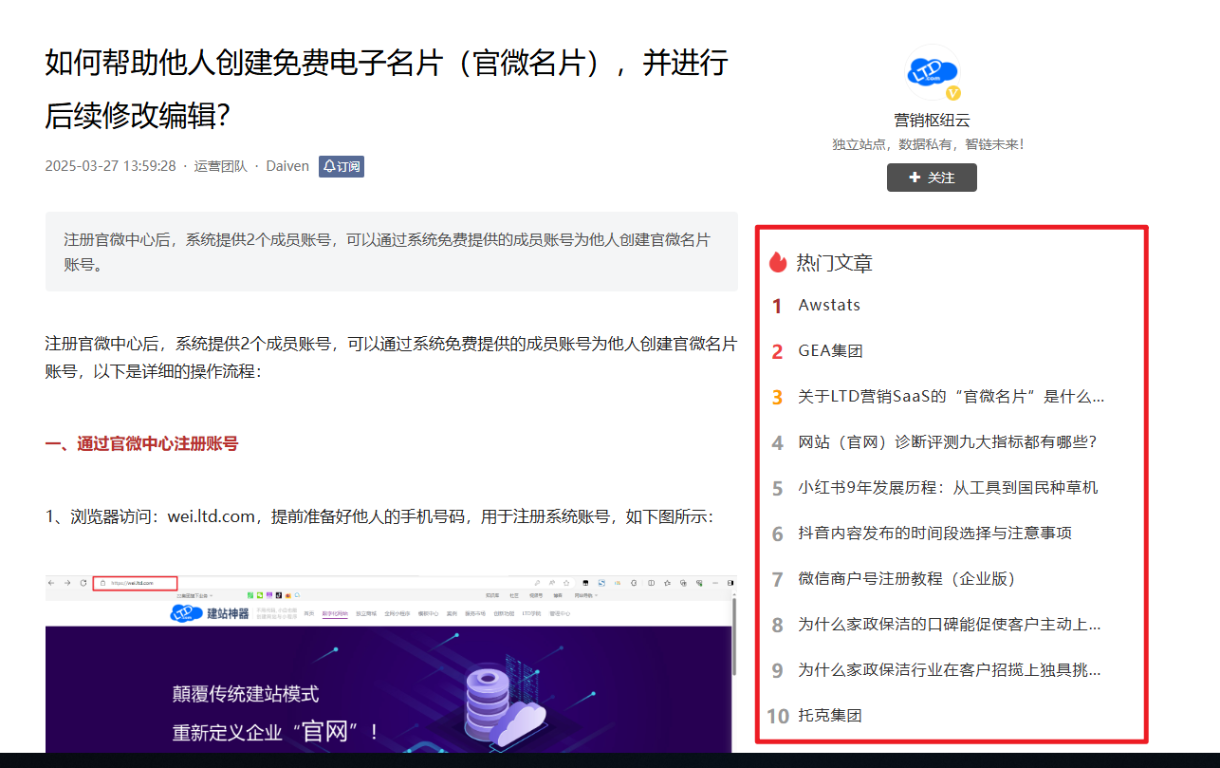Open 为什么家政保洁行业在客户招揽 article
Viewport: 1220px width, 768px height.
point(948,670)
